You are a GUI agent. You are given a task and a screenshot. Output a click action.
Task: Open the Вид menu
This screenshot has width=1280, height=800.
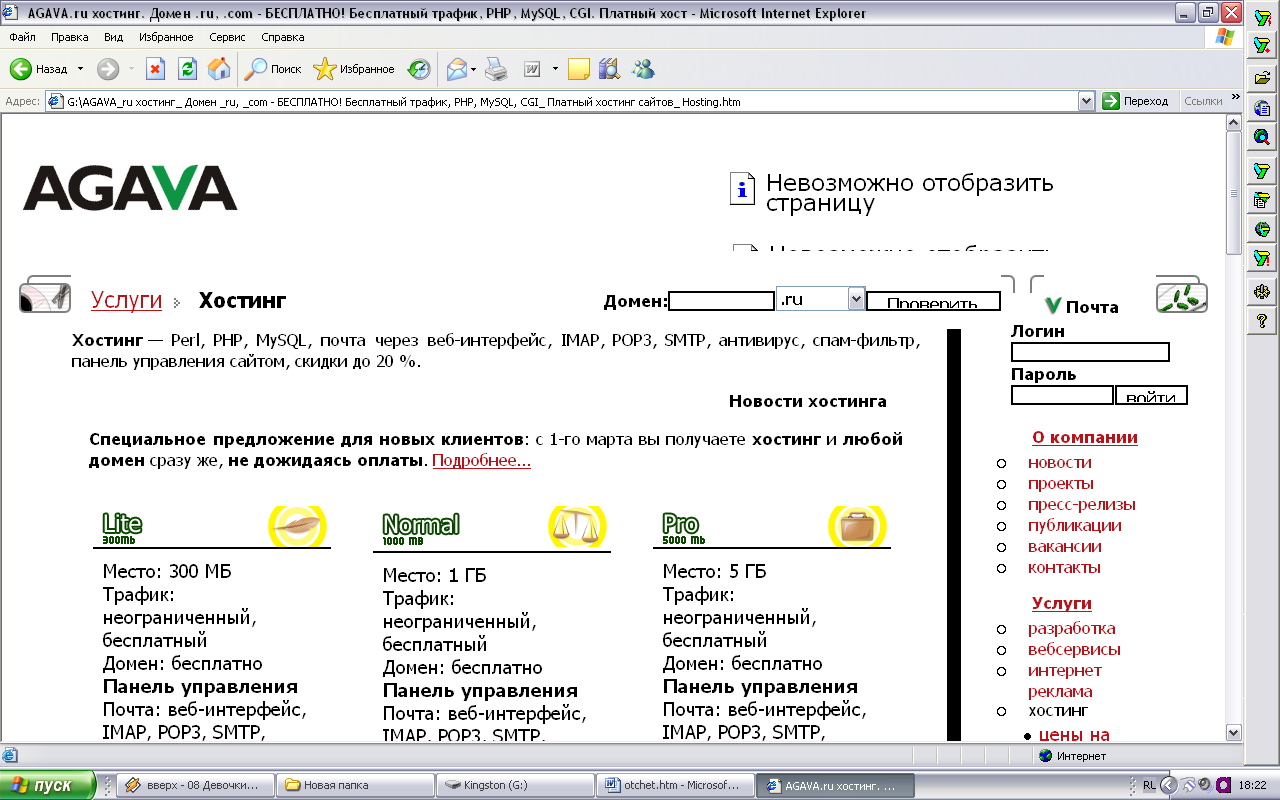[x=114, y=37]
